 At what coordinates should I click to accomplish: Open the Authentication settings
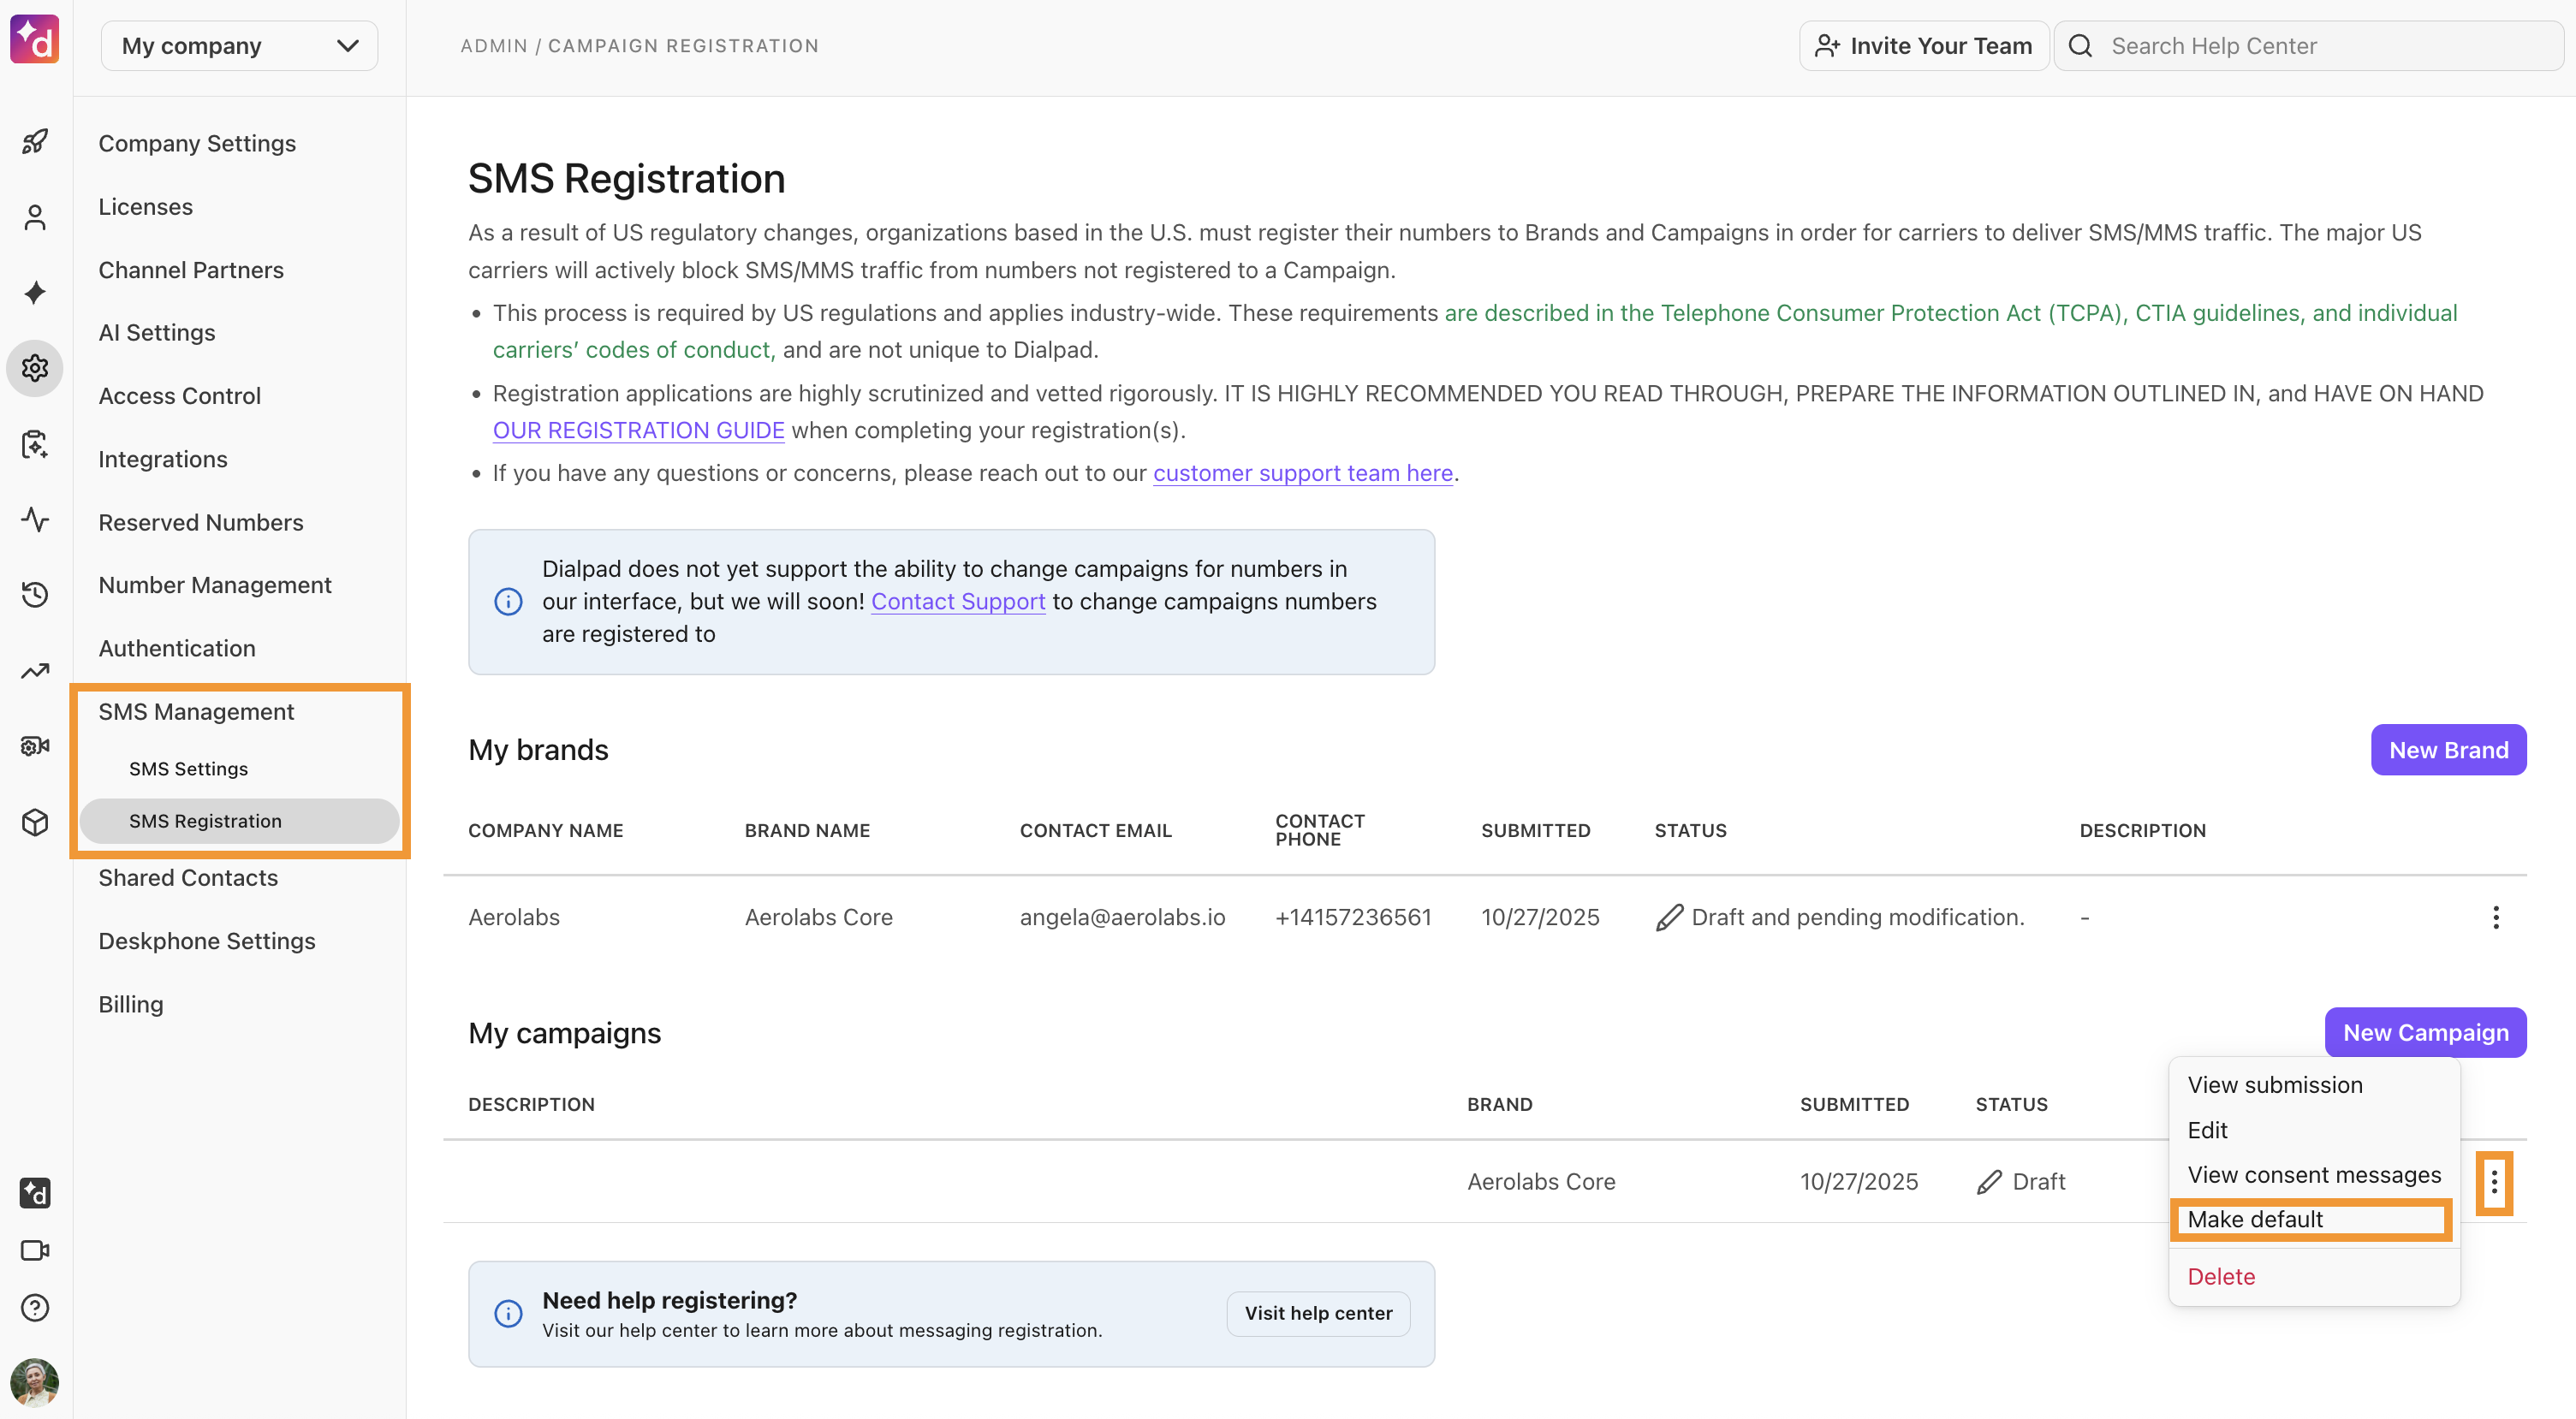(177, 648)
